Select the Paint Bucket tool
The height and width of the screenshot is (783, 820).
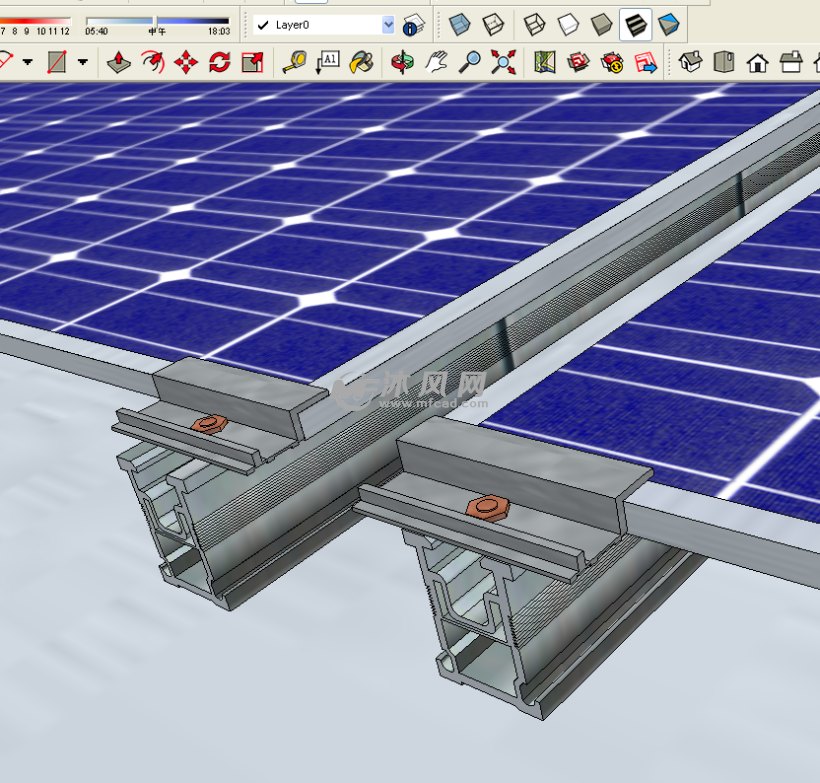pos(362,62)
